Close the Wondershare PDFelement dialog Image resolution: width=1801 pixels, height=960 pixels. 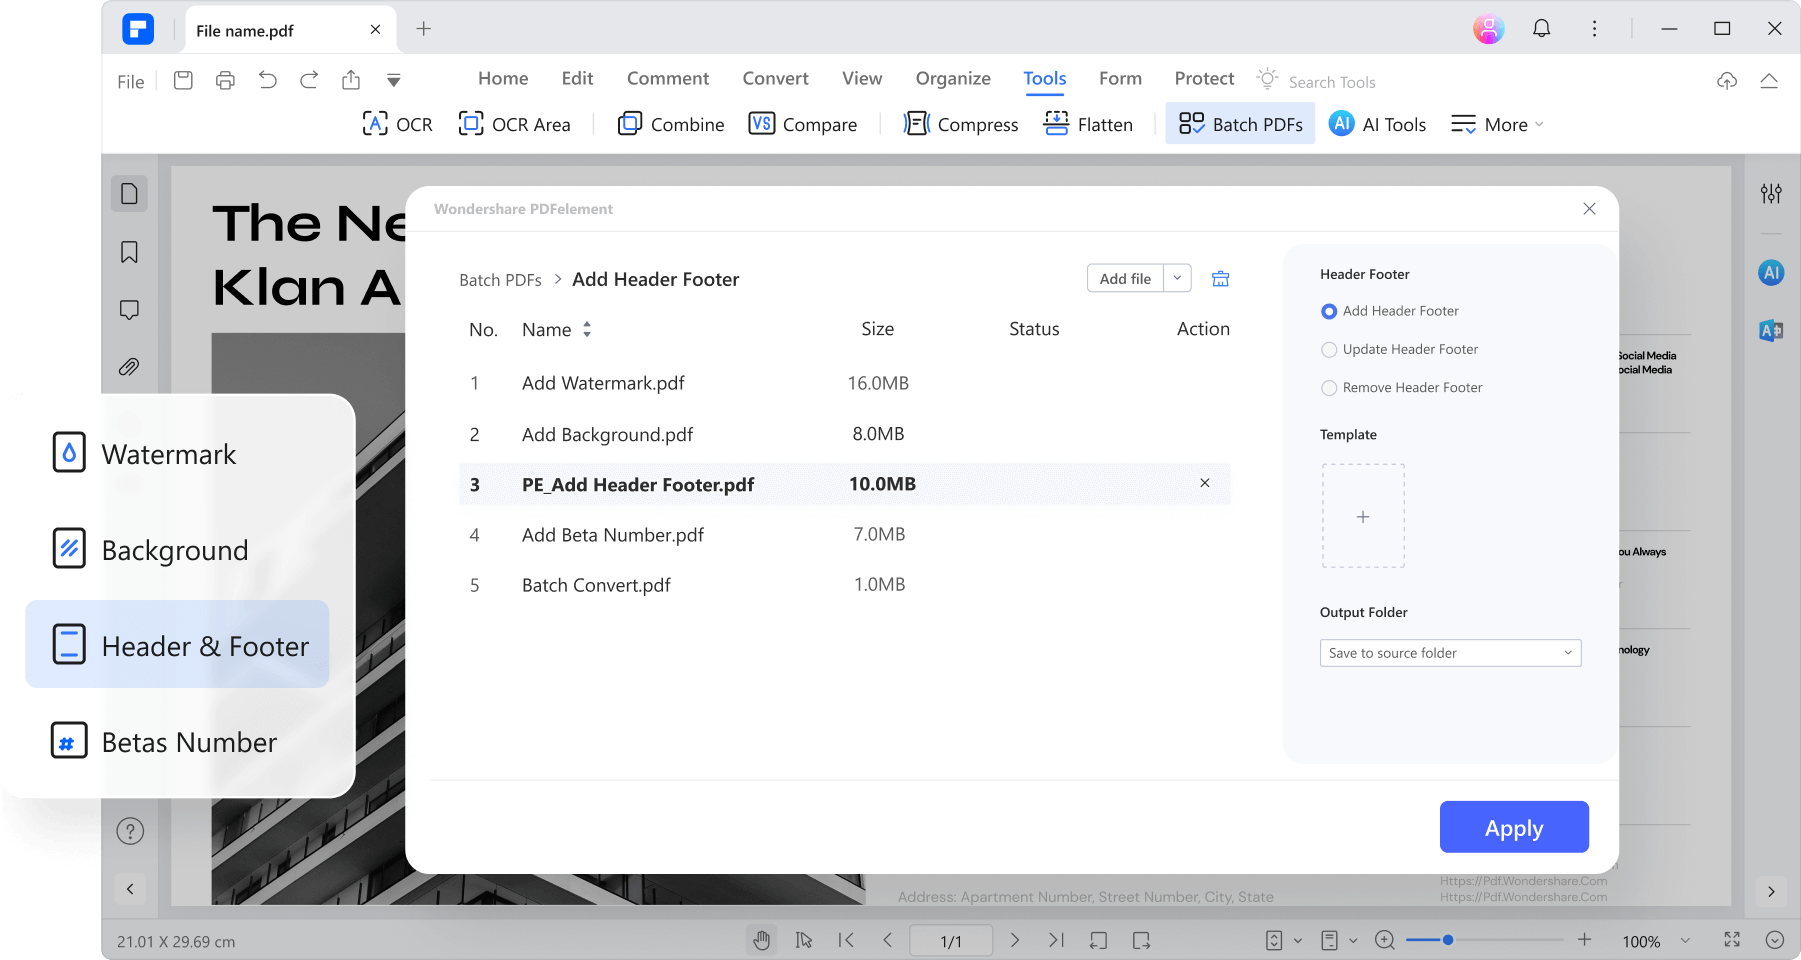coord(1589,209)
